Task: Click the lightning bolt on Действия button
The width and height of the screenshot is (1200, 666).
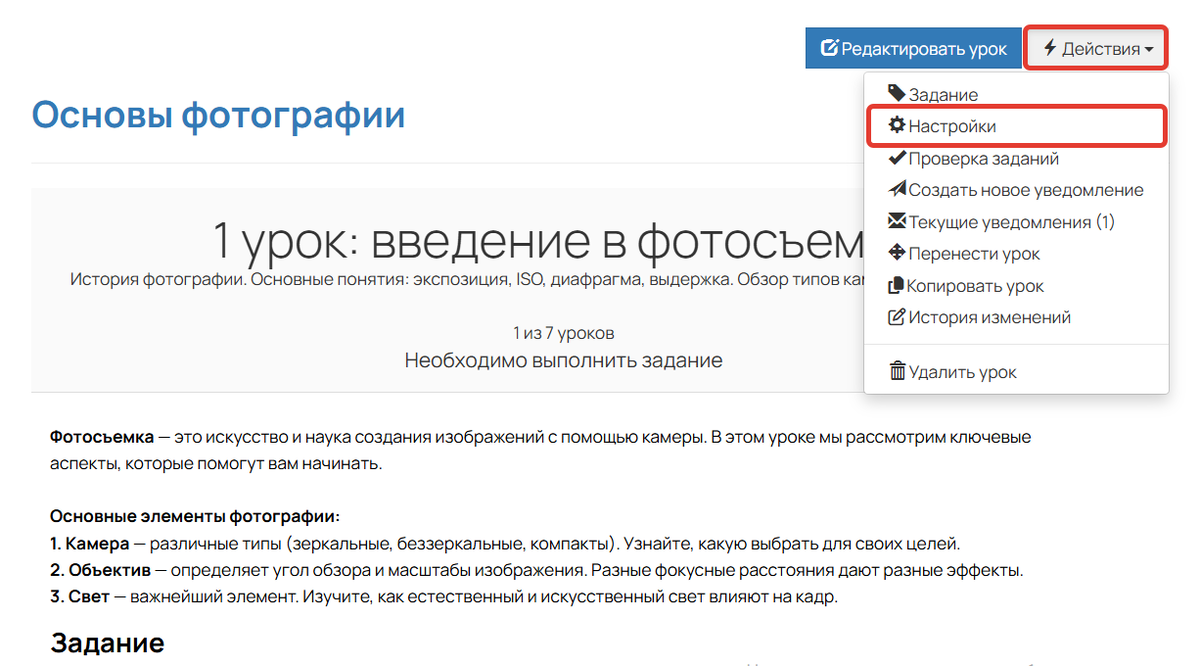Action: click(x=1048, y=47)
